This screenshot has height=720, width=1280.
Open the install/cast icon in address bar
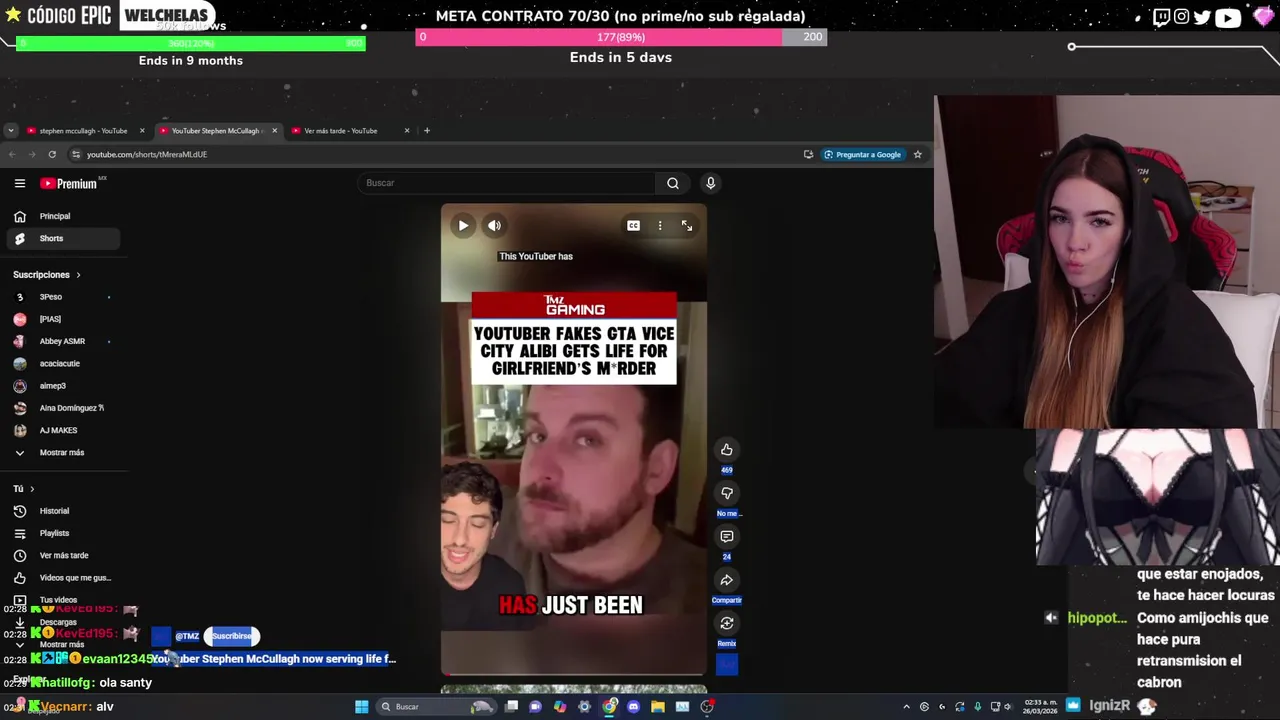(x=808, y=154)
